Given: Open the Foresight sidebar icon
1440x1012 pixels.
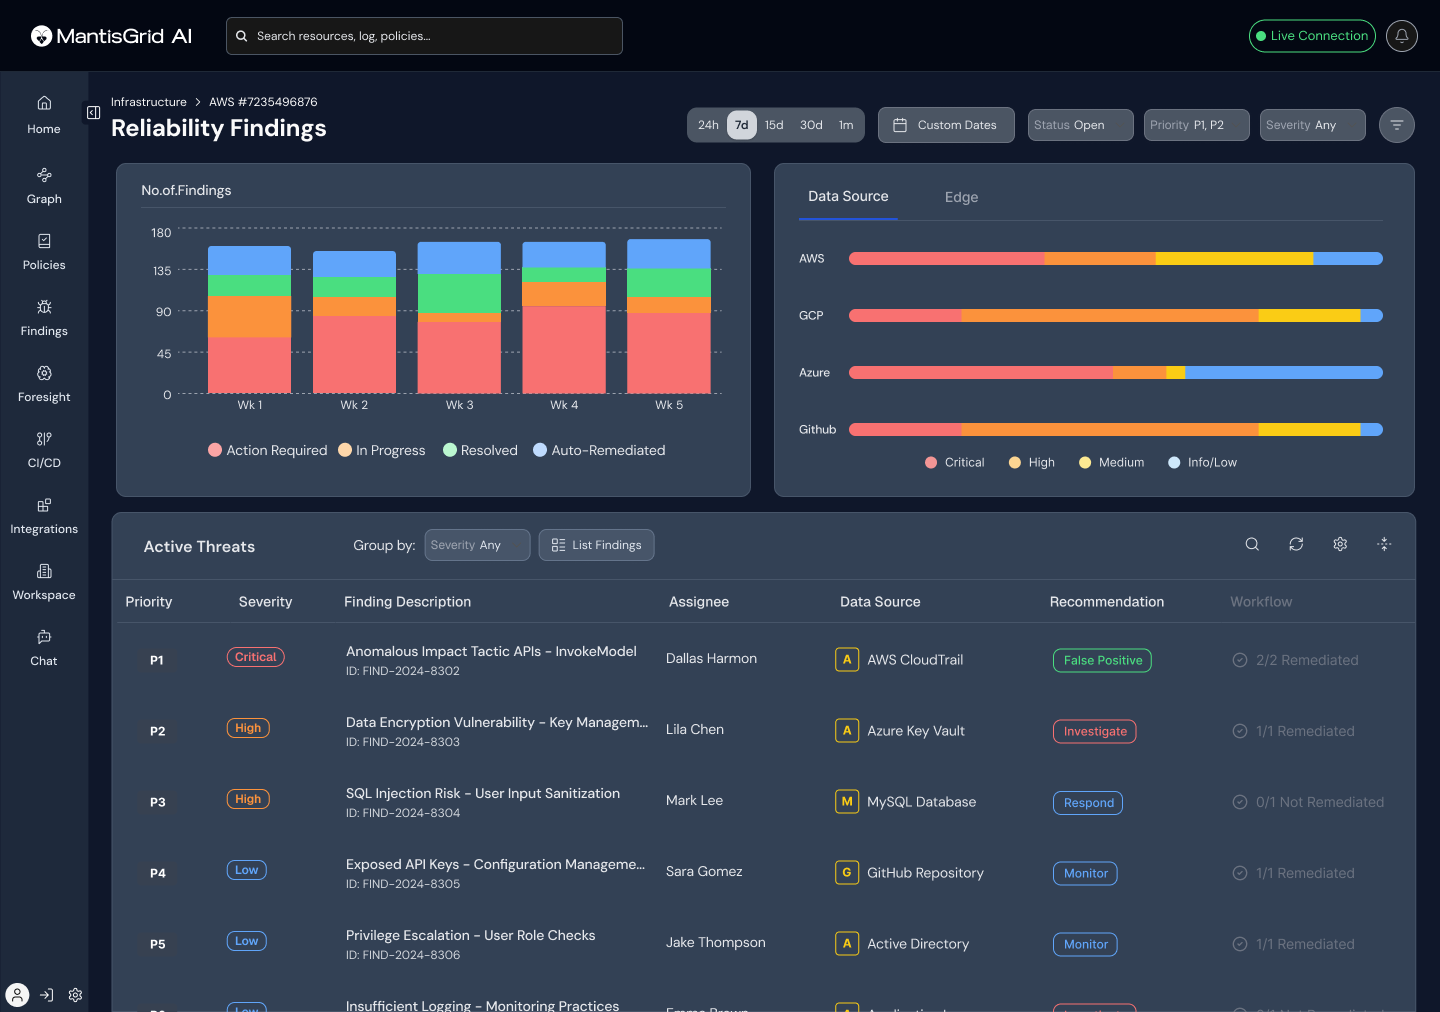Looking at the screenshot, I should click(x=44, y=384).
